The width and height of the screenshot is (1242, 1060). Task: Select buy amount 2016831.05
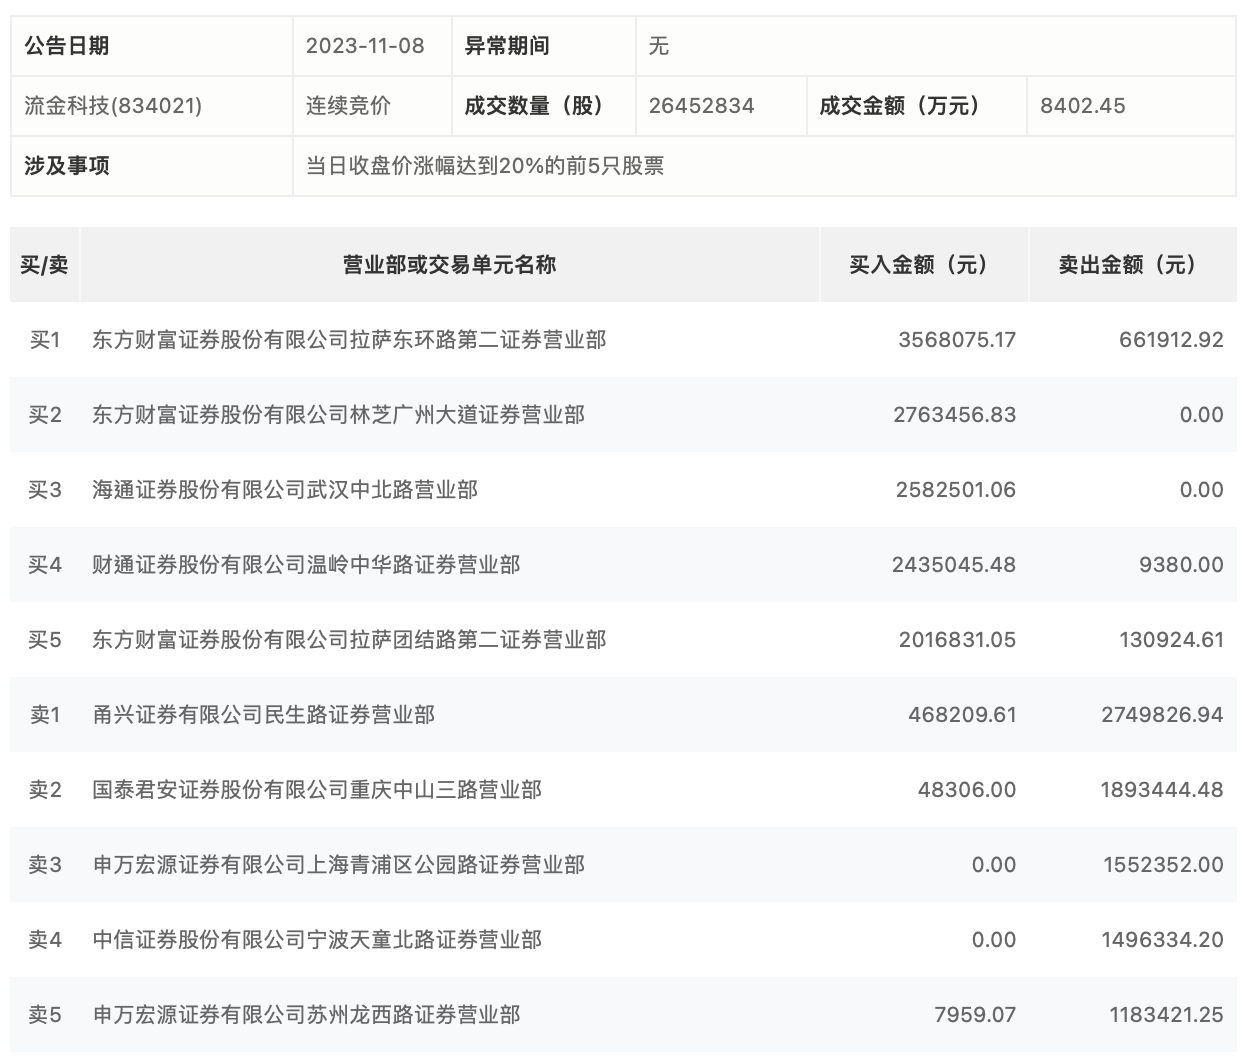pos(957,640)
